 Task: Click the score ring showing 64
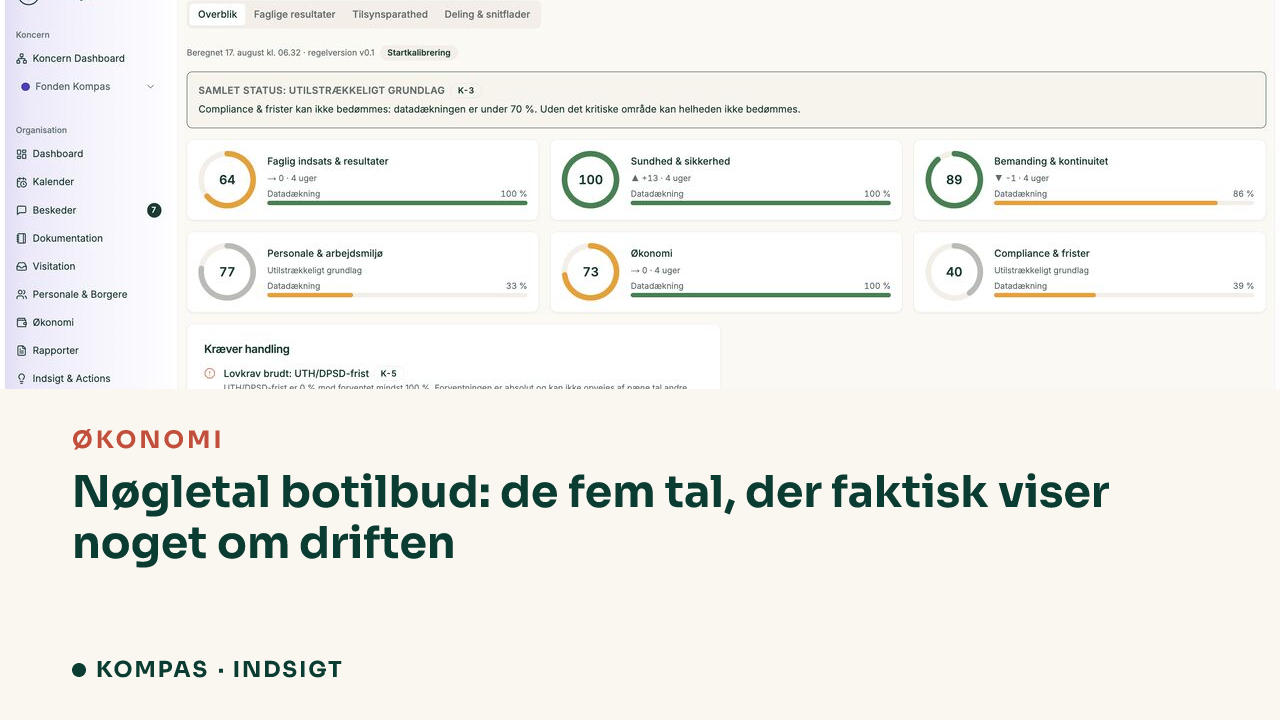[x=227, y=180]
